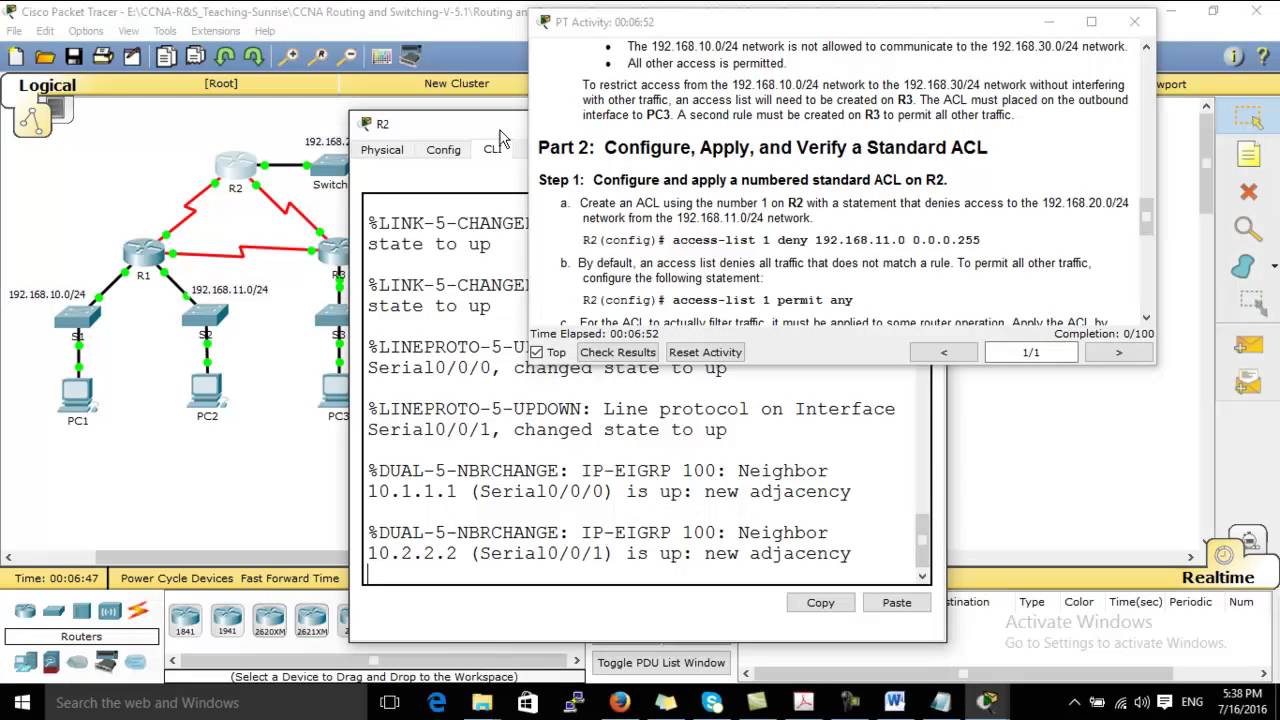Zoom in with the magnifier plus icon
The height and width of the screenshot is (720, 1280).
[x=289, y=57]
